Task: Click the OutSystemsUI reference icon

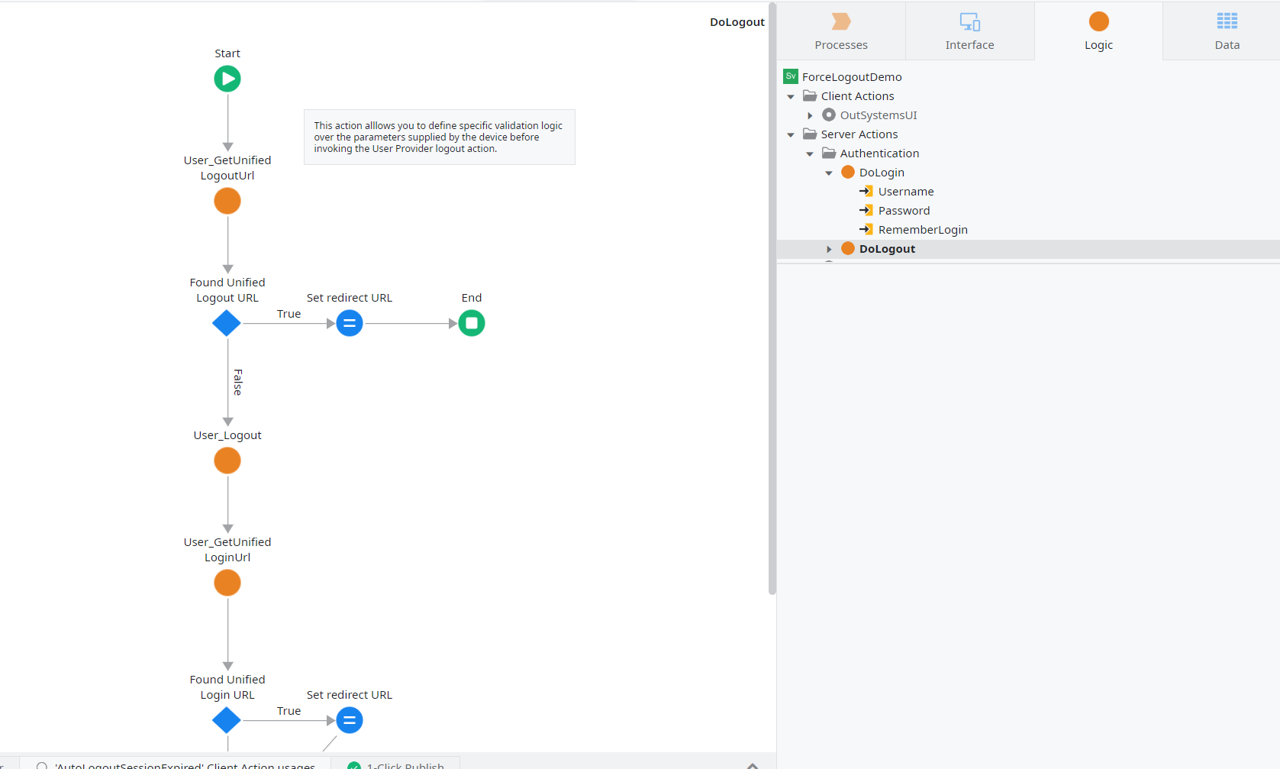Action: [x=829, y=115]
